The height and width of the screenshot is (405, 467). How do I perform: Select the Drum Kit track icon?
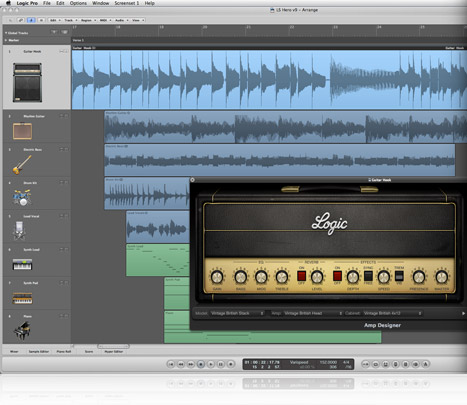(22, 197)
